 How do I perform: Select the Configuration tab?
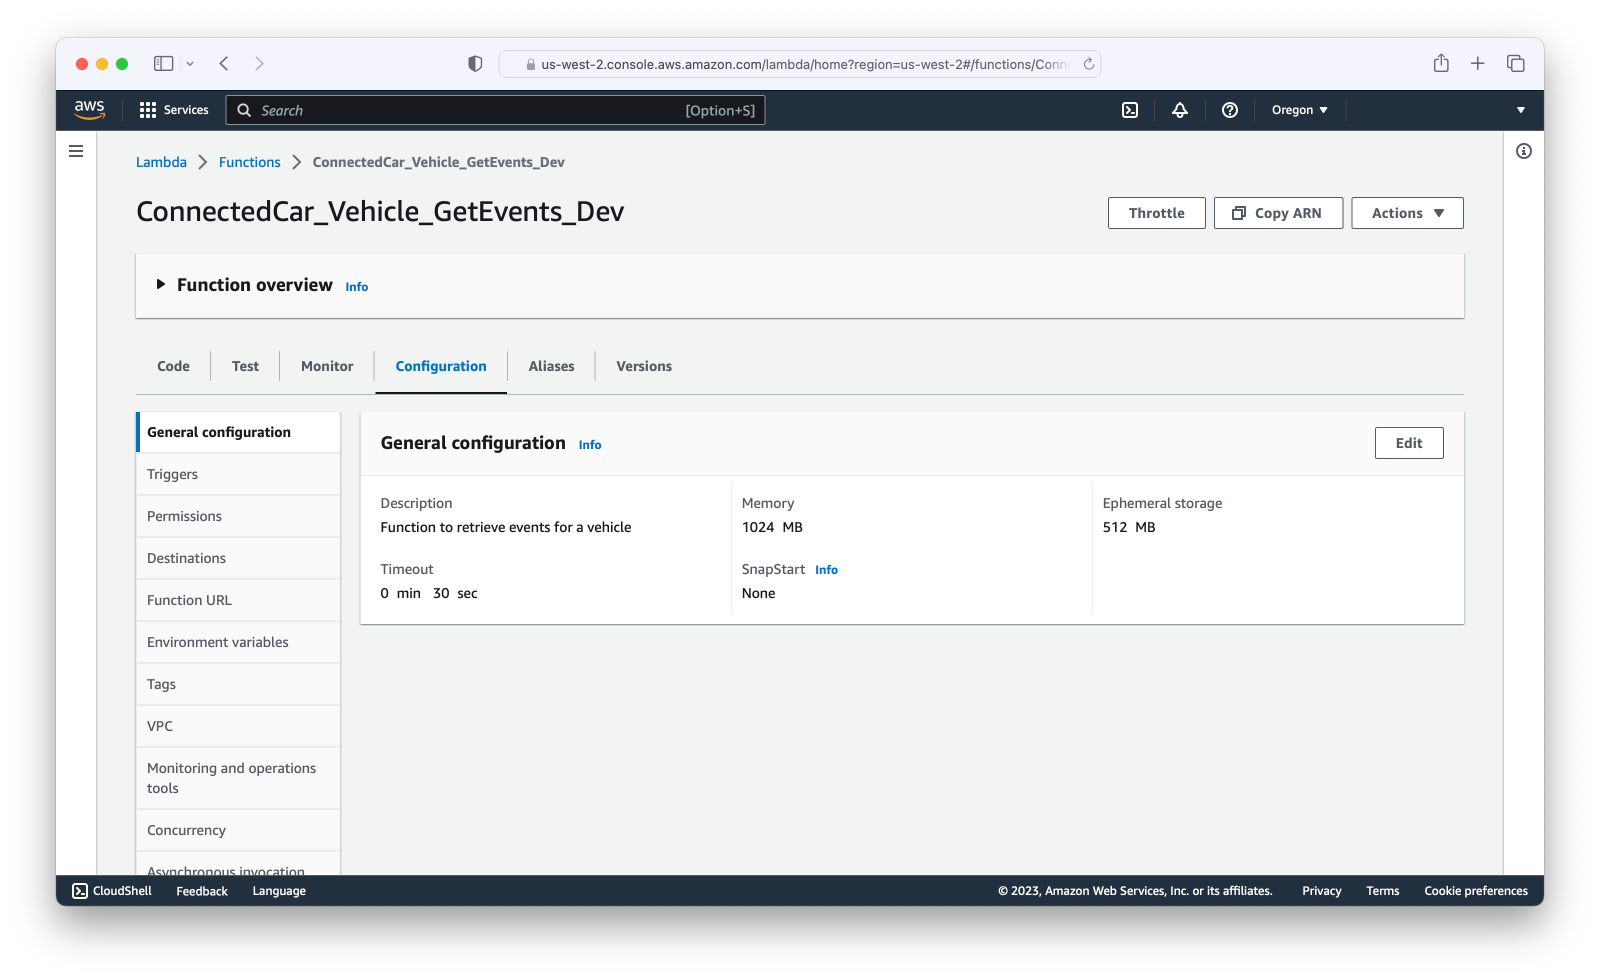(x=441, y=366)
